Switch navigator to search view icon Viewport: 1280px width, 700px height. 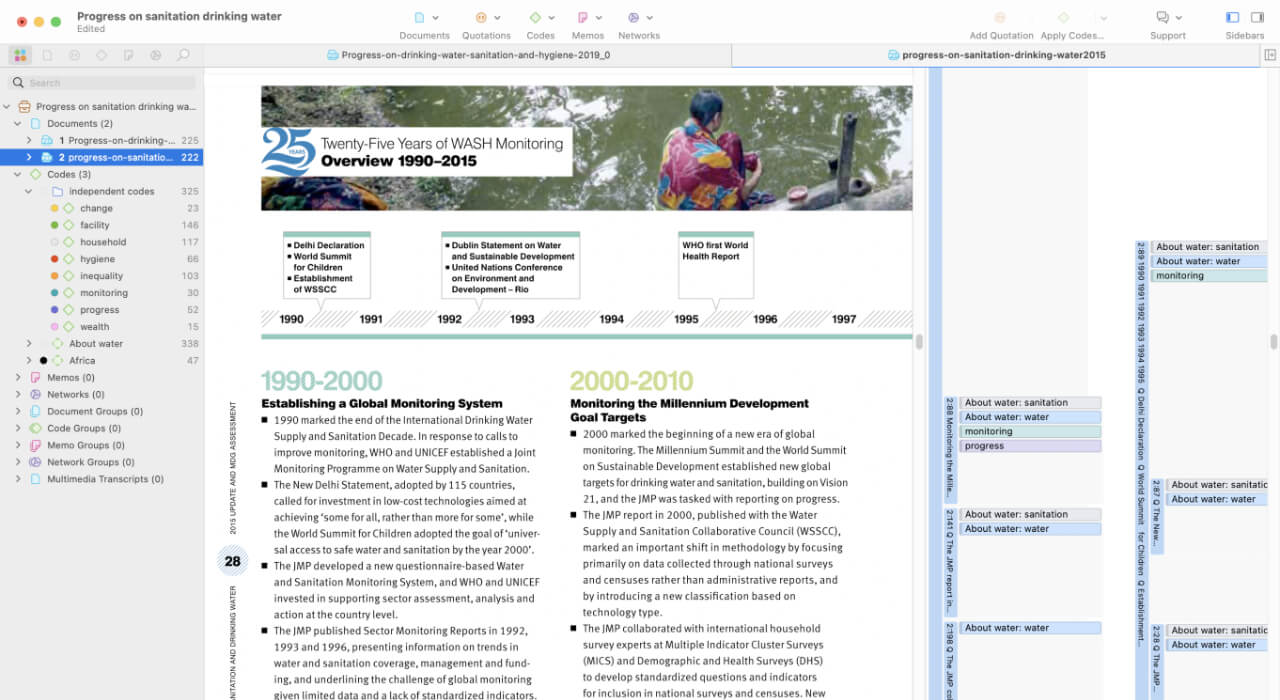tap(183, 55)
